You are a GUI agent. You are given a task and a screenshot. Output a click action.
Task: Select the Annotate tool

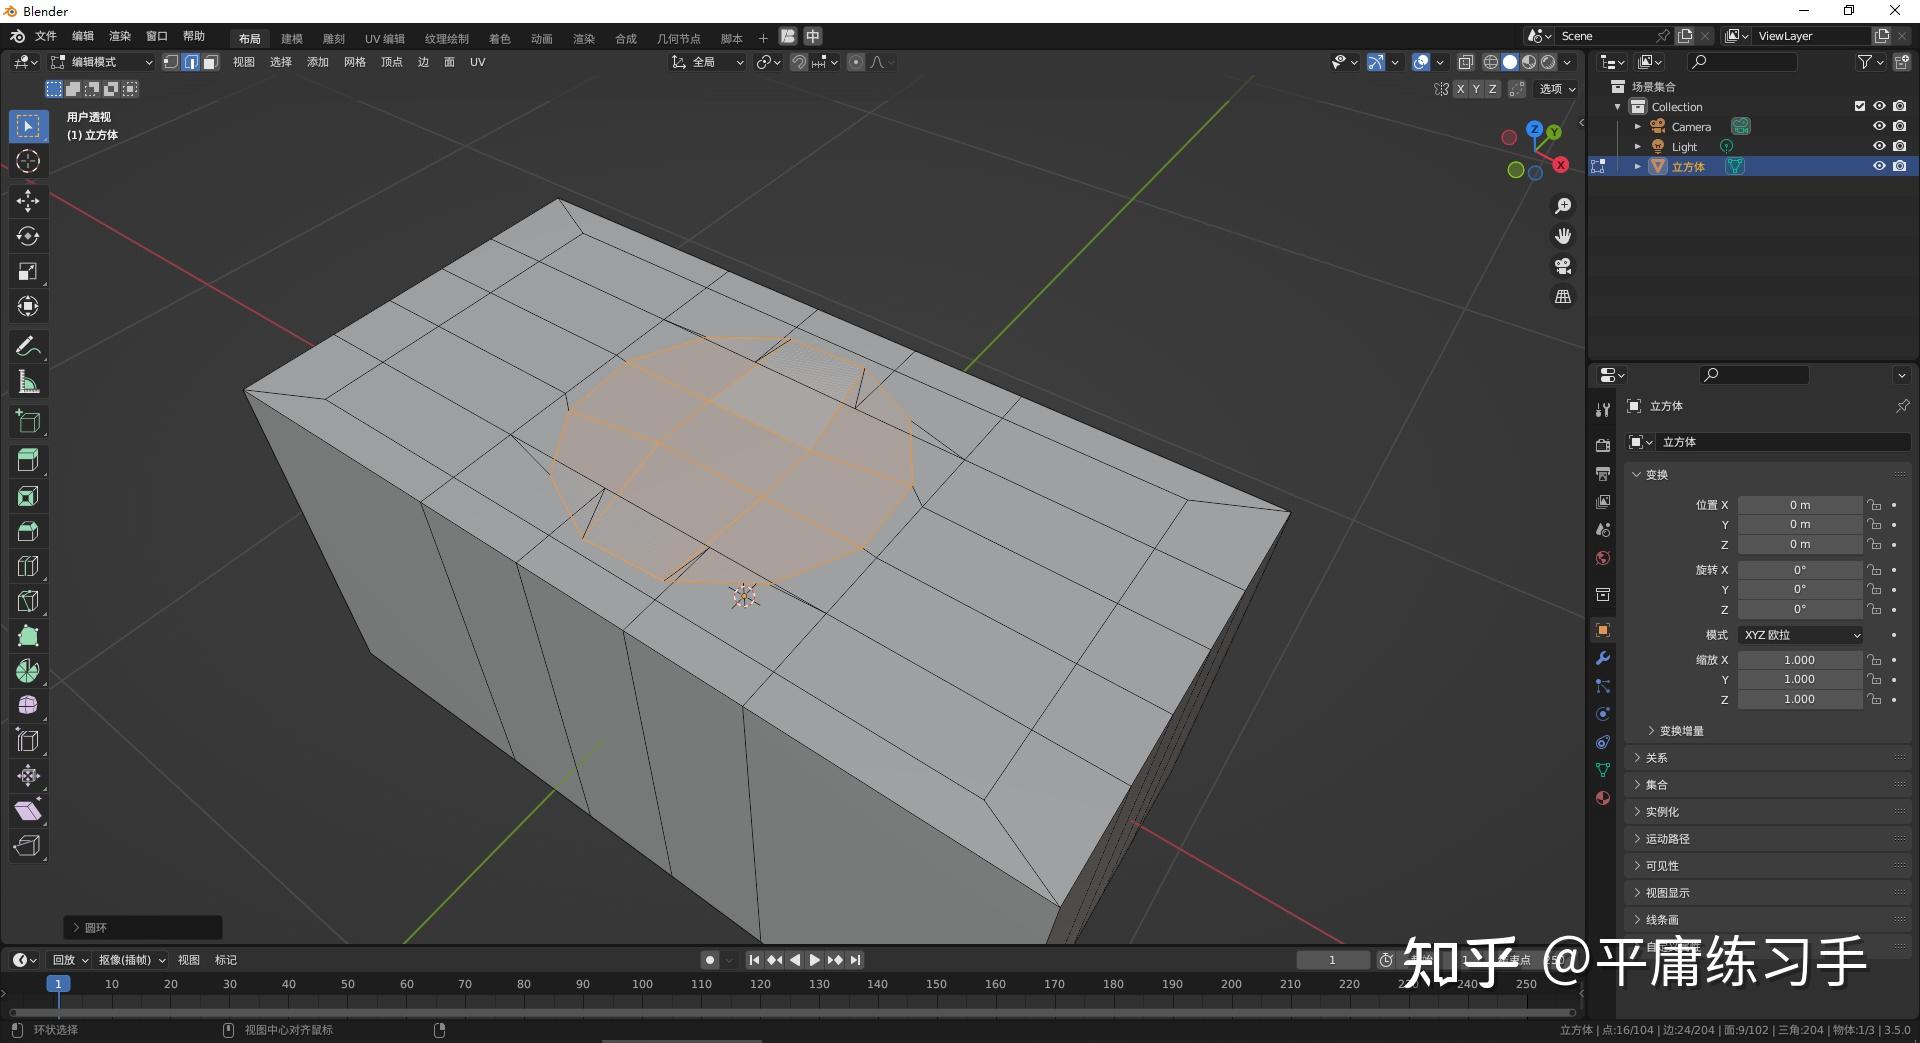click(28, 345)
